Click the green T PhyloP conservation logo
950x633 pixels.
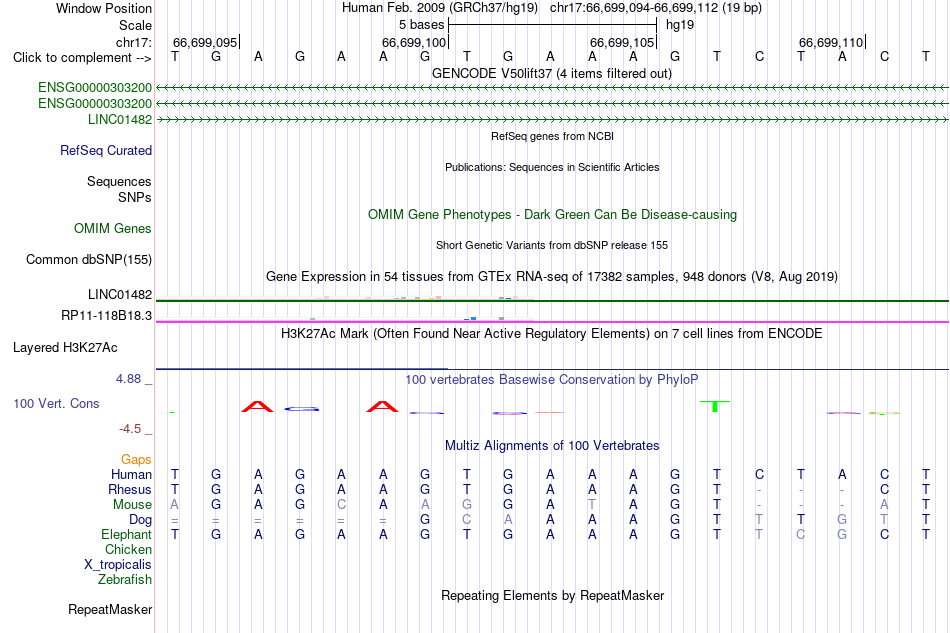(715, 406)
